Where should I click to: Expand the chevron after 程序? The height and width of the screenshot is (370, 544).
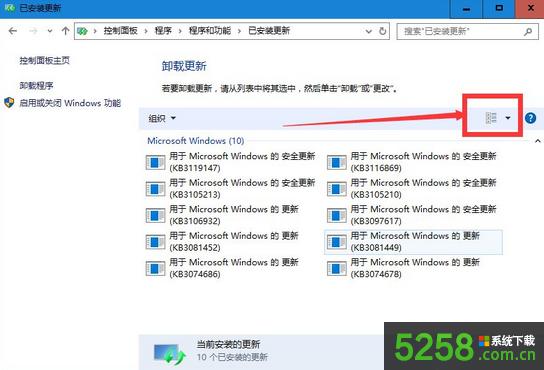tap(180, 31)
